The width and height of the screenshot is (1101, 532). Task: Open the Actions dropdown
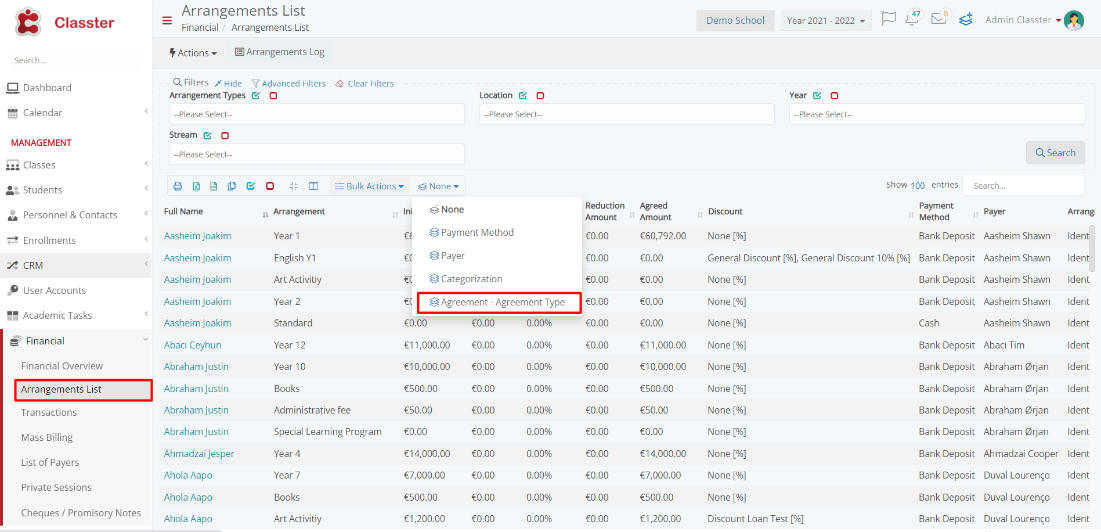pos(193,53)
